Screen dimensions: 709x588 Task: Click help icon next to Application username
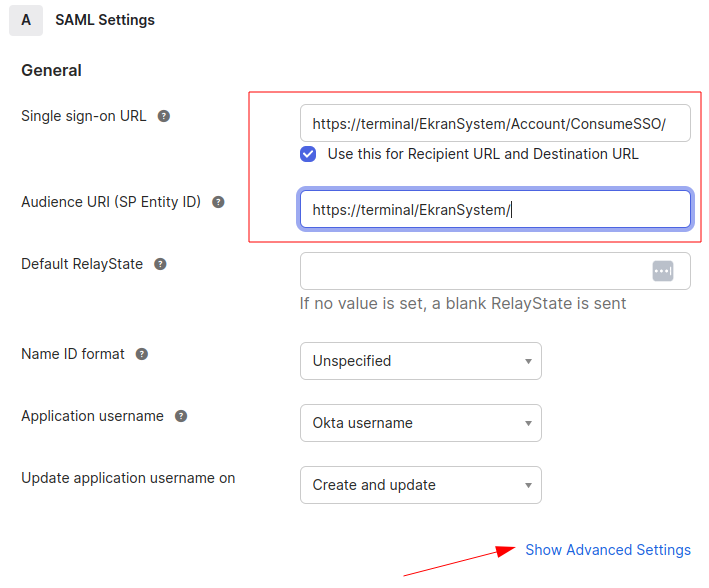pyautogui.click(x=181, y=416)
